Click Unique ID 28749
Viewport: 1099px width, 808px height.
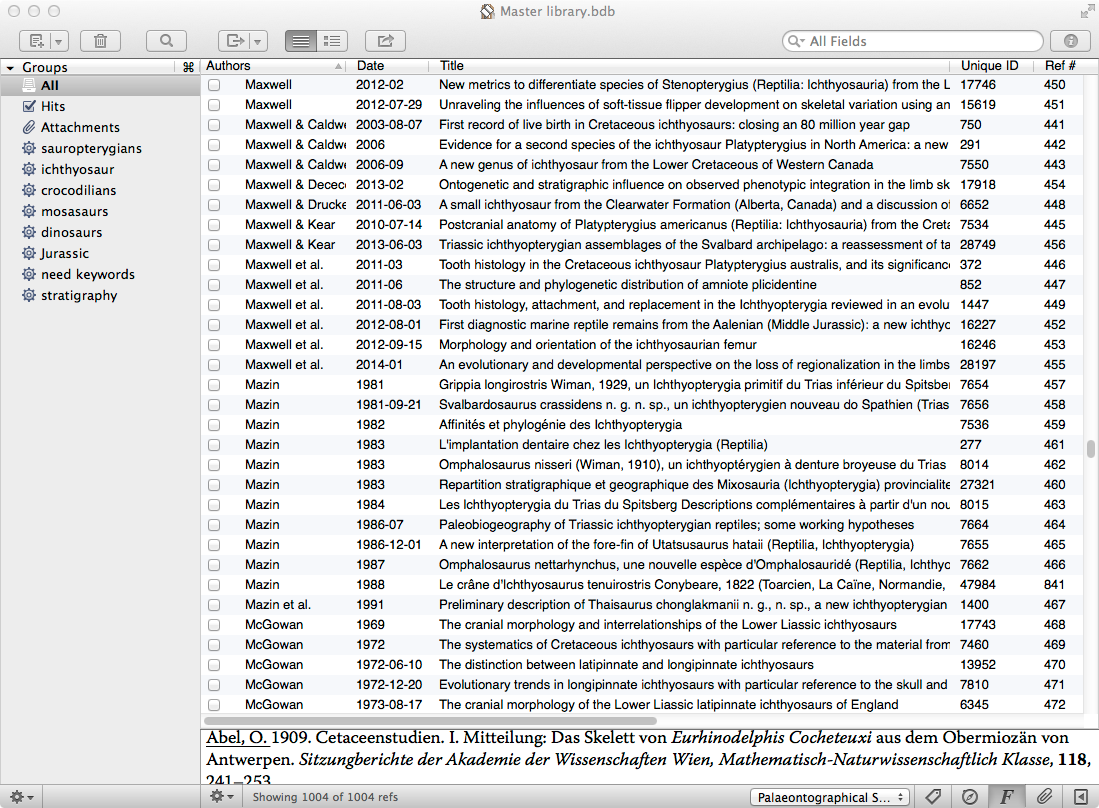977,245
